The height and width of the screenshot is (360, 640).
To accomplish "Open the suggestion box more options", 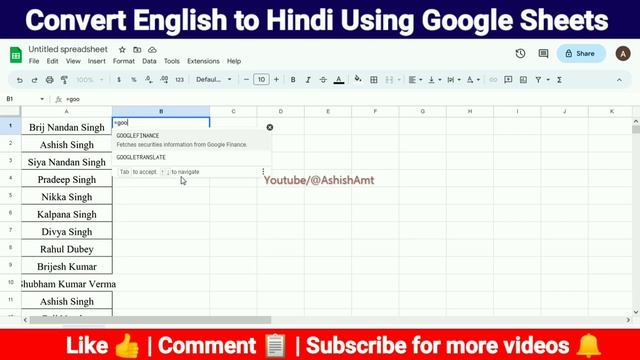I will (263, 172).
